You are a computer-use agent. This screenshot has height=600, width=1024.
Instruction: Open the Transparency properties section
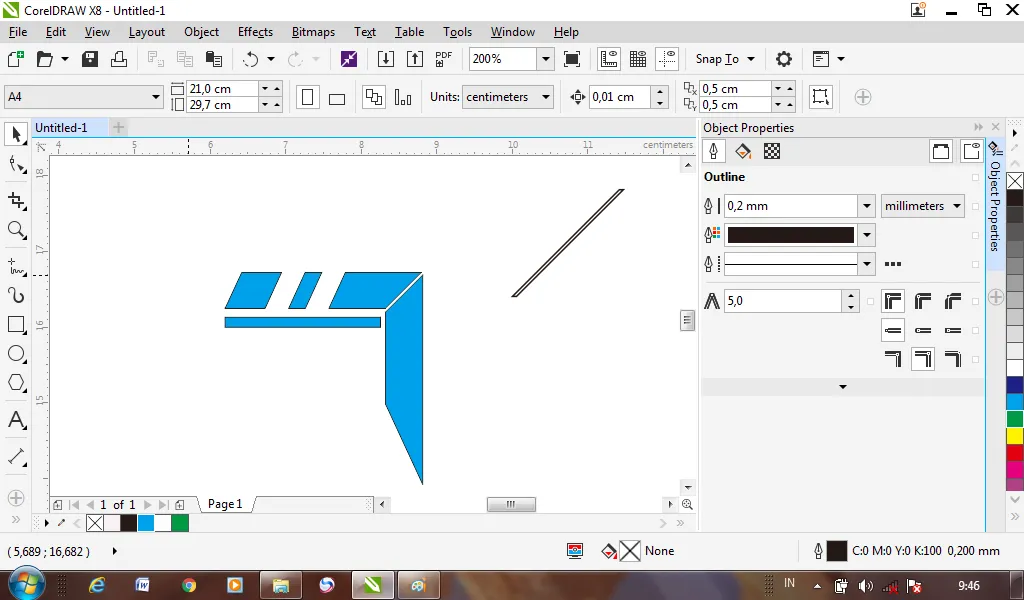[772, 151]
